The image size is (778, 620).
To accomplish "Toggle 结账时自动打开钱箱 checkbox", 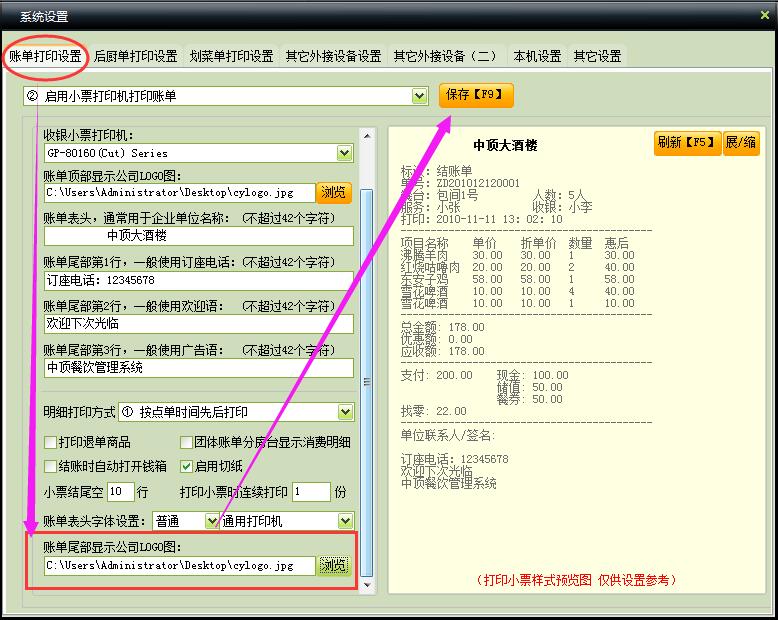I will click(51, 466).
